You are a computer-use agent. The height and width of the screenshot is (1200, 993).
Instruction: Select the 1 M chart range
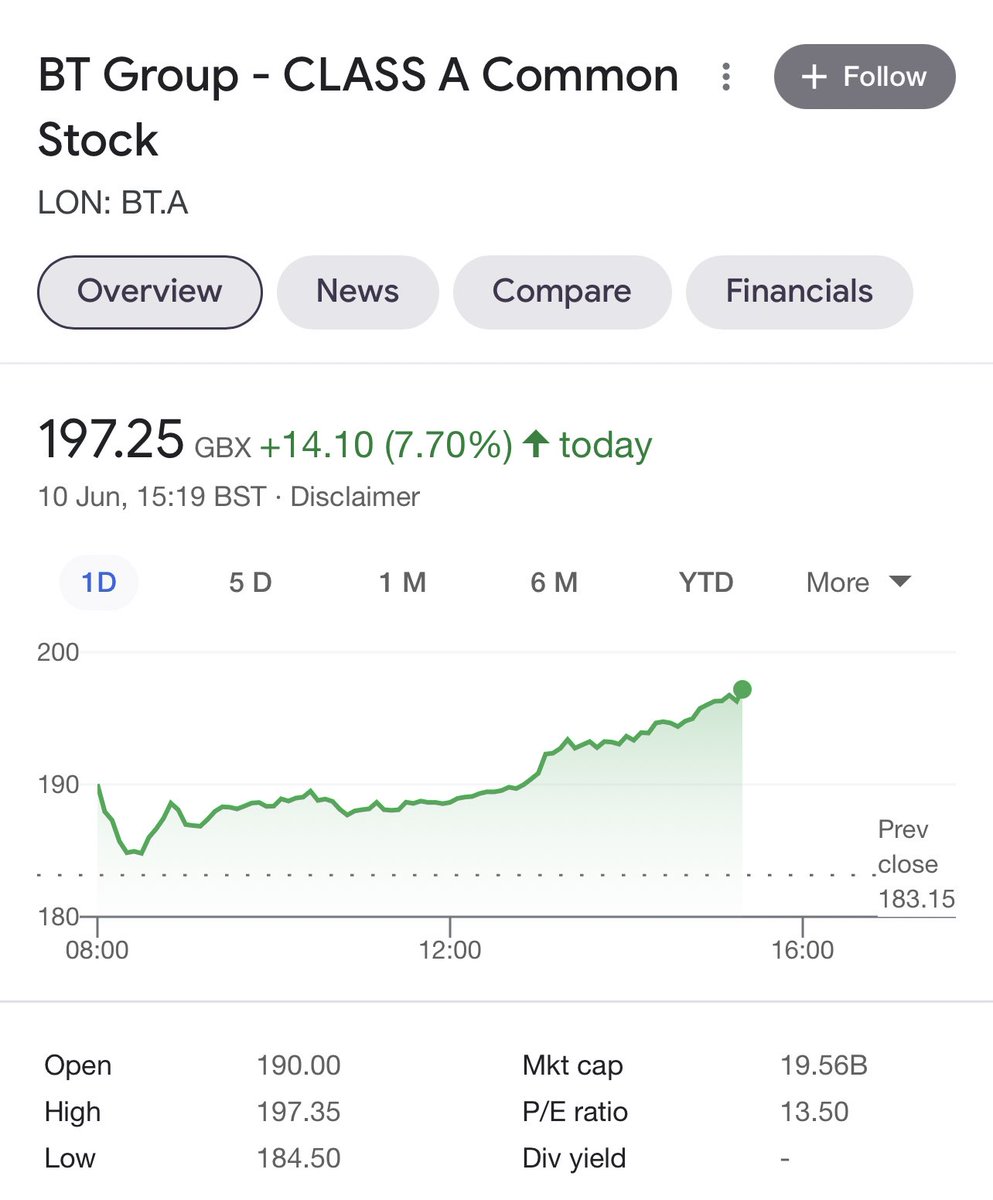[403, 582]
